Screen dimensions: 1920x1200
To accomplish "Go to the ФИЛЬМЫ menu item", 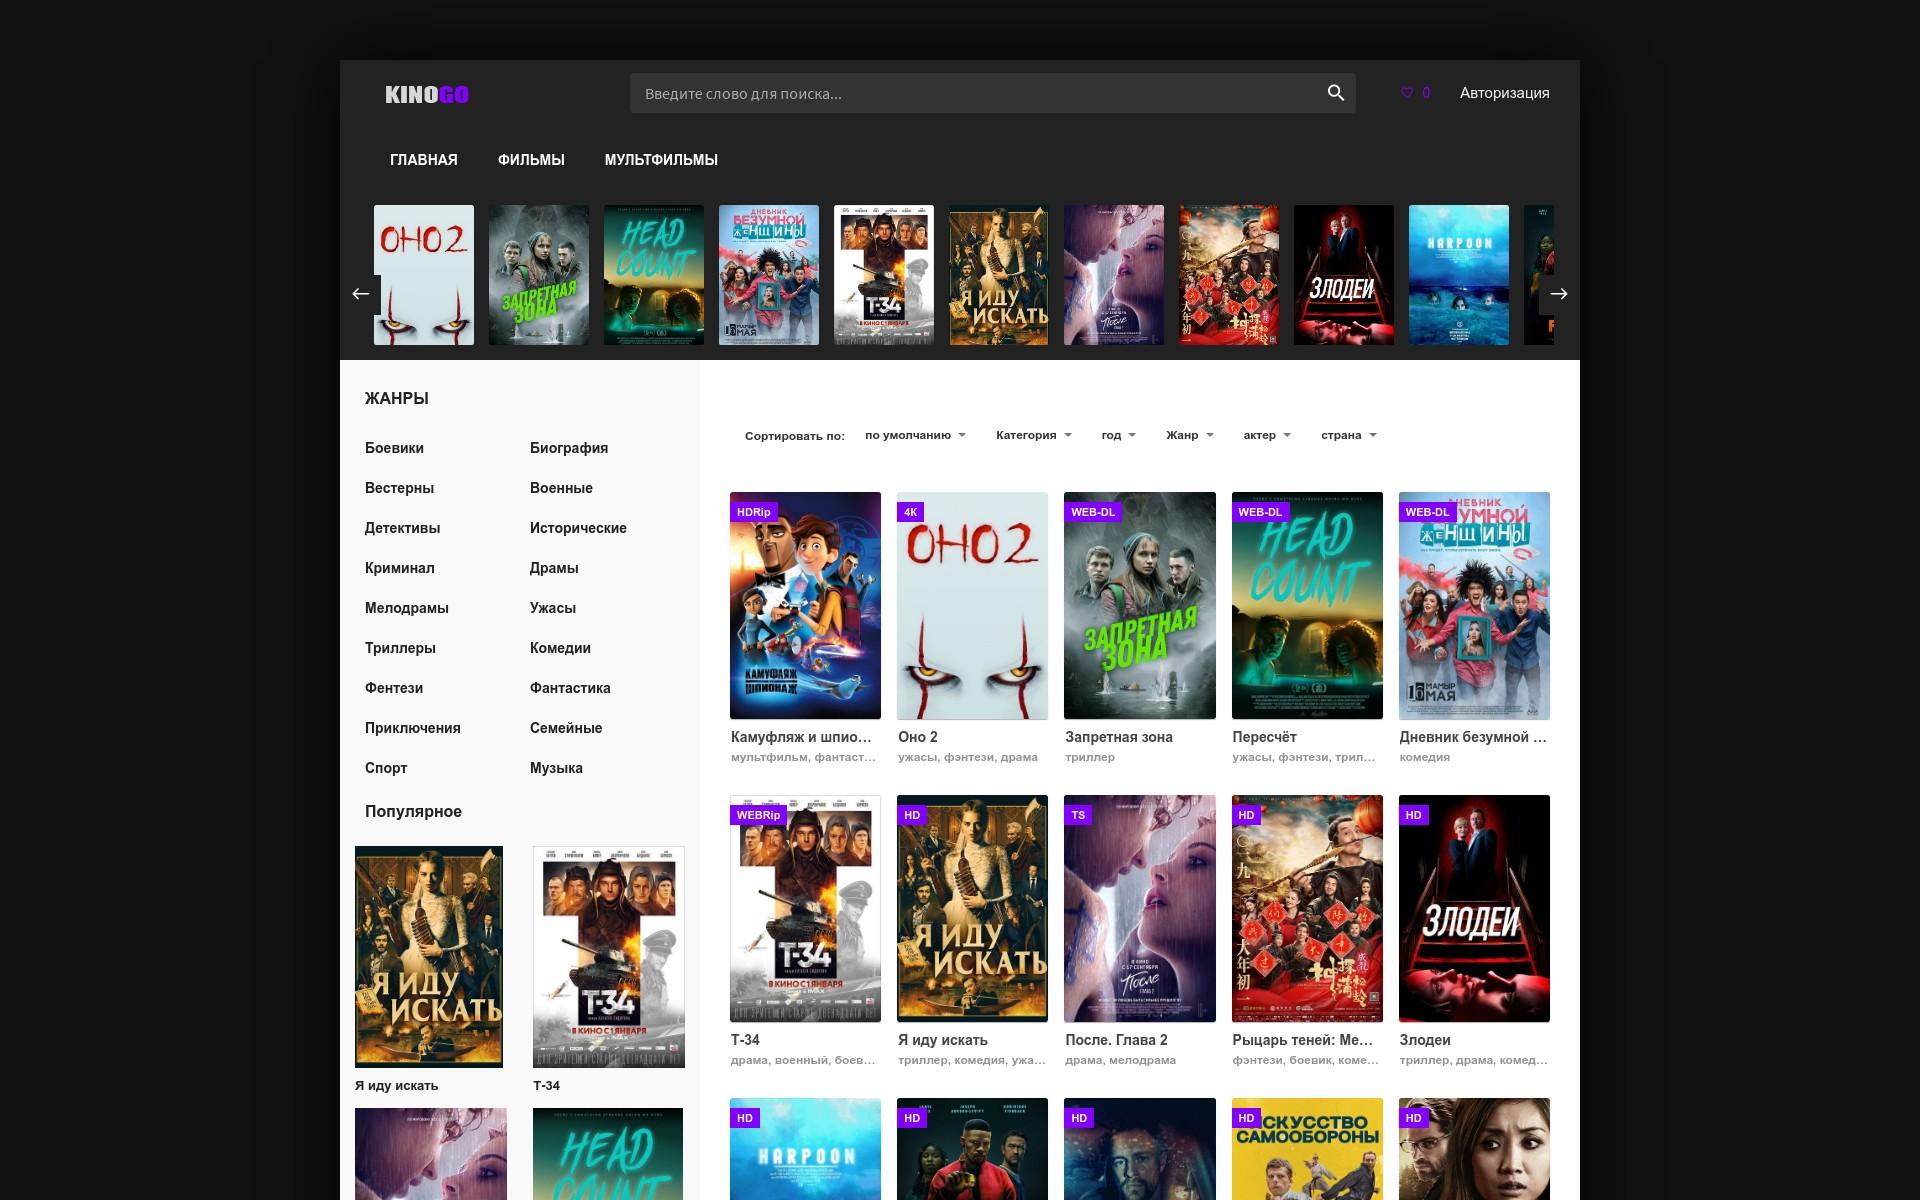I will (x=531, y=160).
